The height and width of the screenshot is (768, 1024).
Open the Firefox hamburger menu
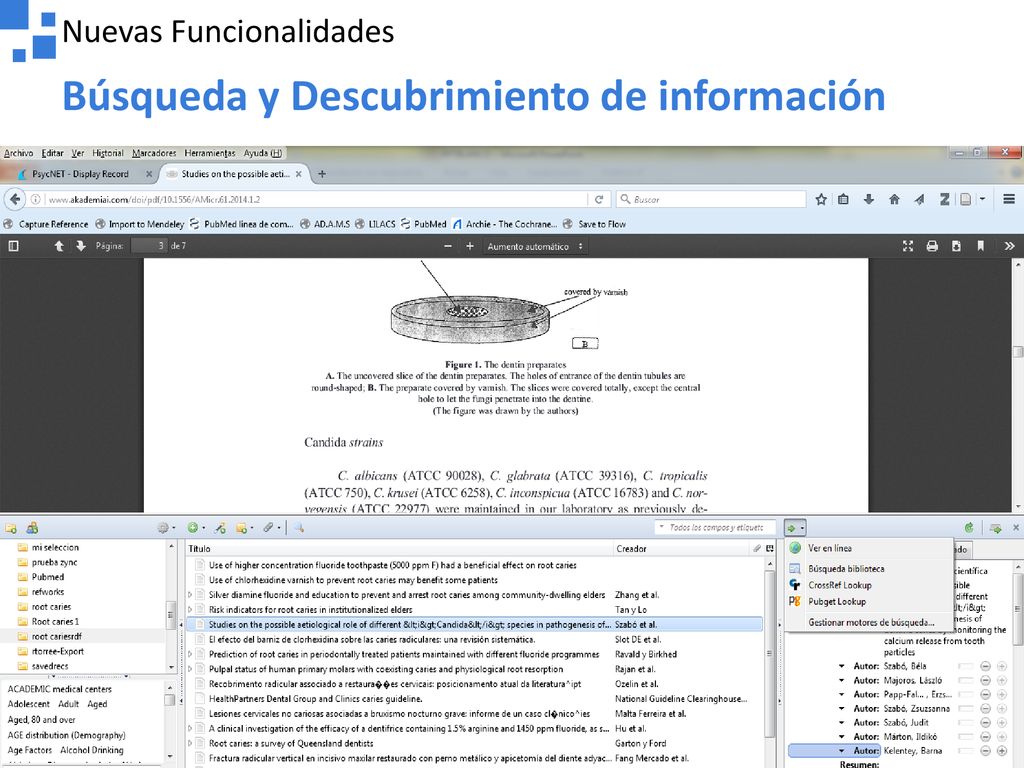1009,199
